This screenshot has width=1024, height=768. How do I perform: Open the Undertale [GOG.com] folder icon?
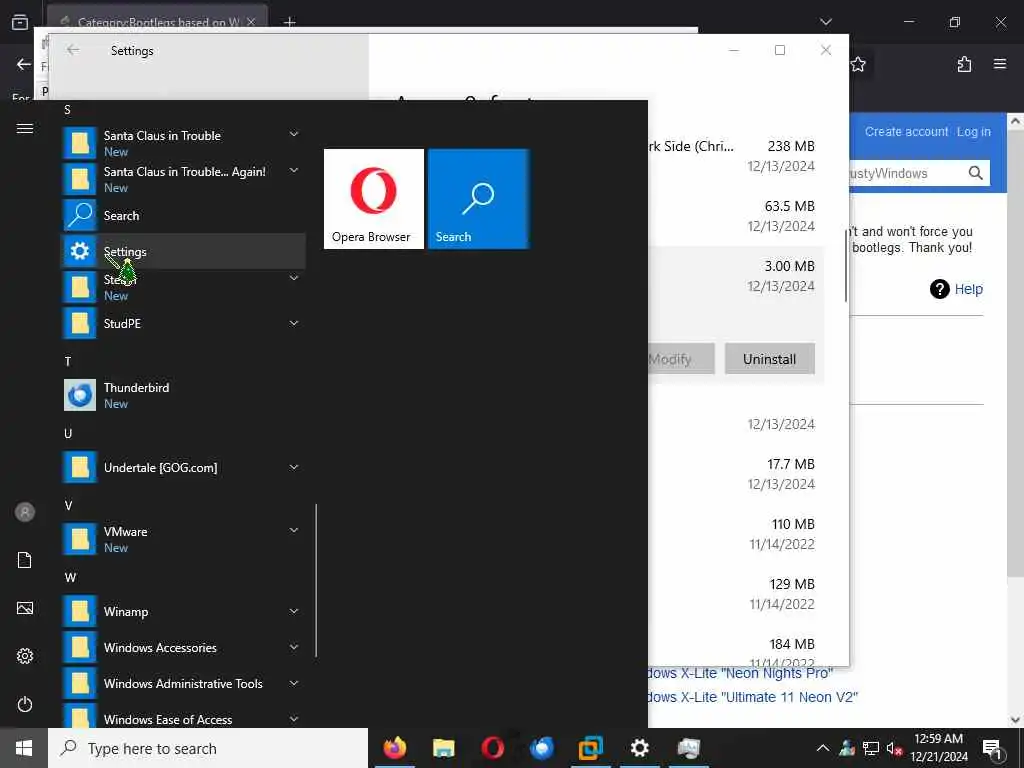(80, 467)
